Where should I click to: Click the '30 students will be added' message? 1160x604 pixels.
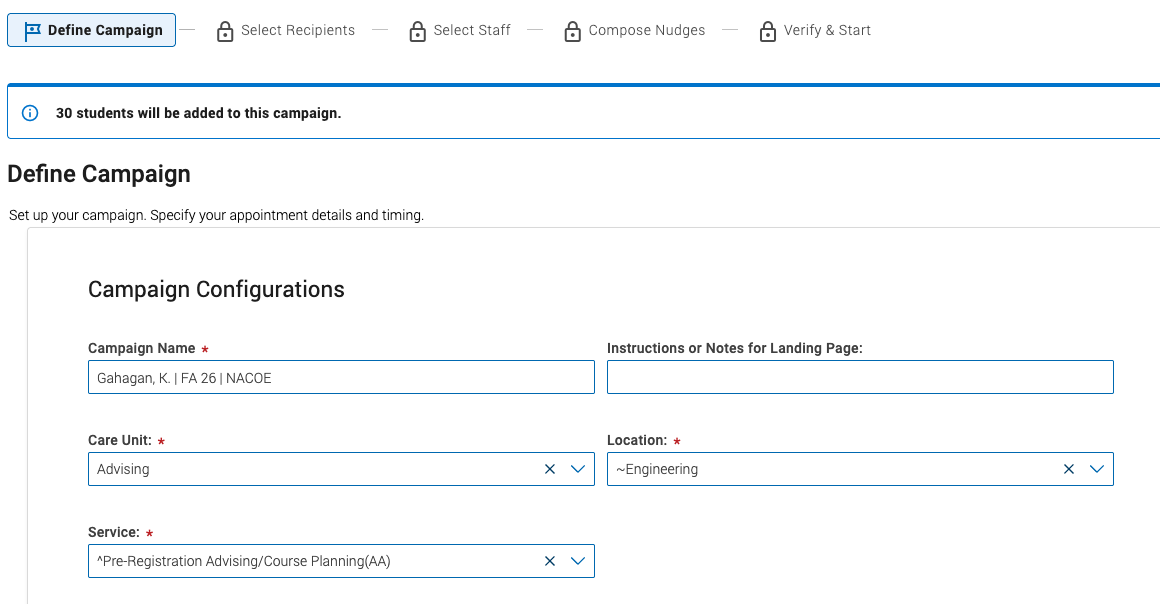pyautogui.click(x=198, y=113)
